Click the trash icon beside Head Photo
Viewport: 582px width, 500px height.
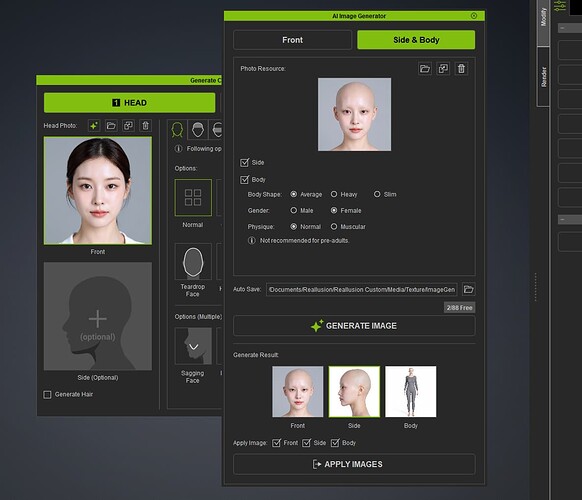(146, 126)
